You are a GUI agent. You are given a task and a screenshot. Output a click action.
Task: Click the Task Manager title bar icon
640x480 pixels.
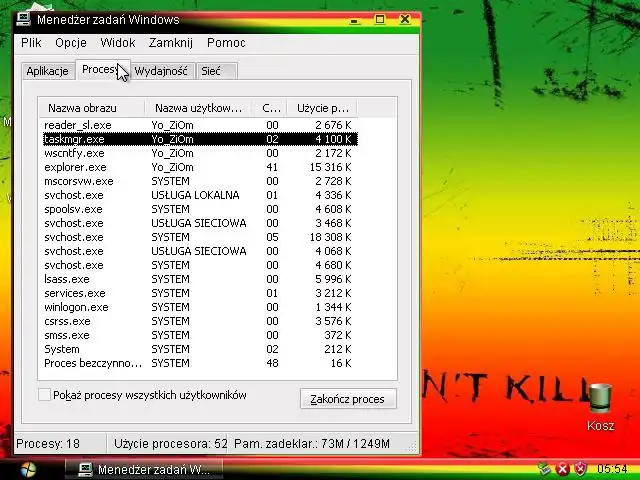(23, 20)
